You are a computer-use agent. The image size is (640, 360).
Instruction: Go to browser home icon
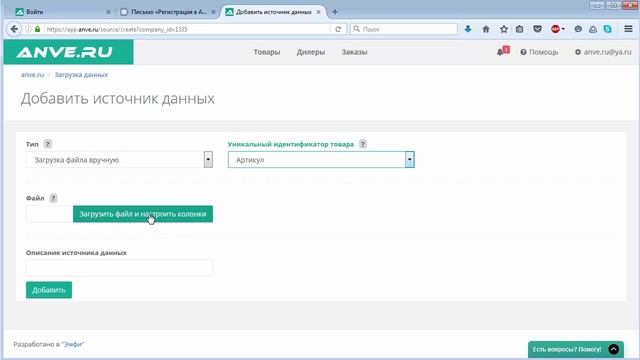point(486,29)
